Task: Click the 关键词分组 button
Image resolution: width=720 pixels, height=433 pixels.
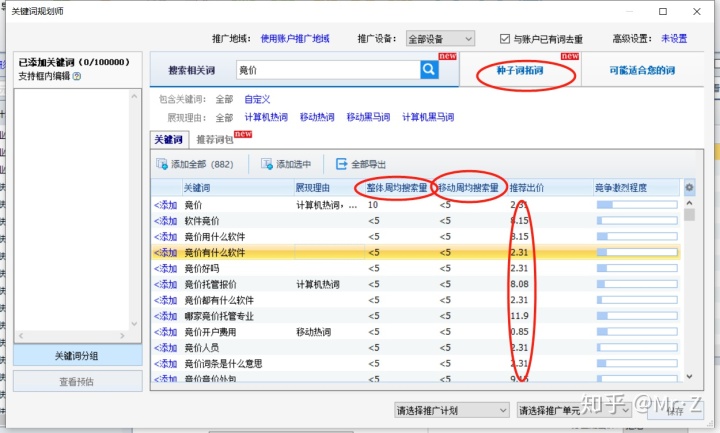Action: (78, 355)
